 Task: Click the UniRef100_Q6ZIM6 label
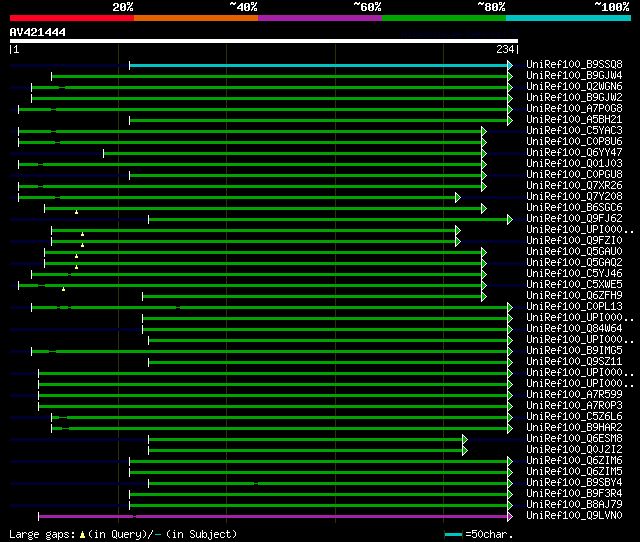point(574,461)
